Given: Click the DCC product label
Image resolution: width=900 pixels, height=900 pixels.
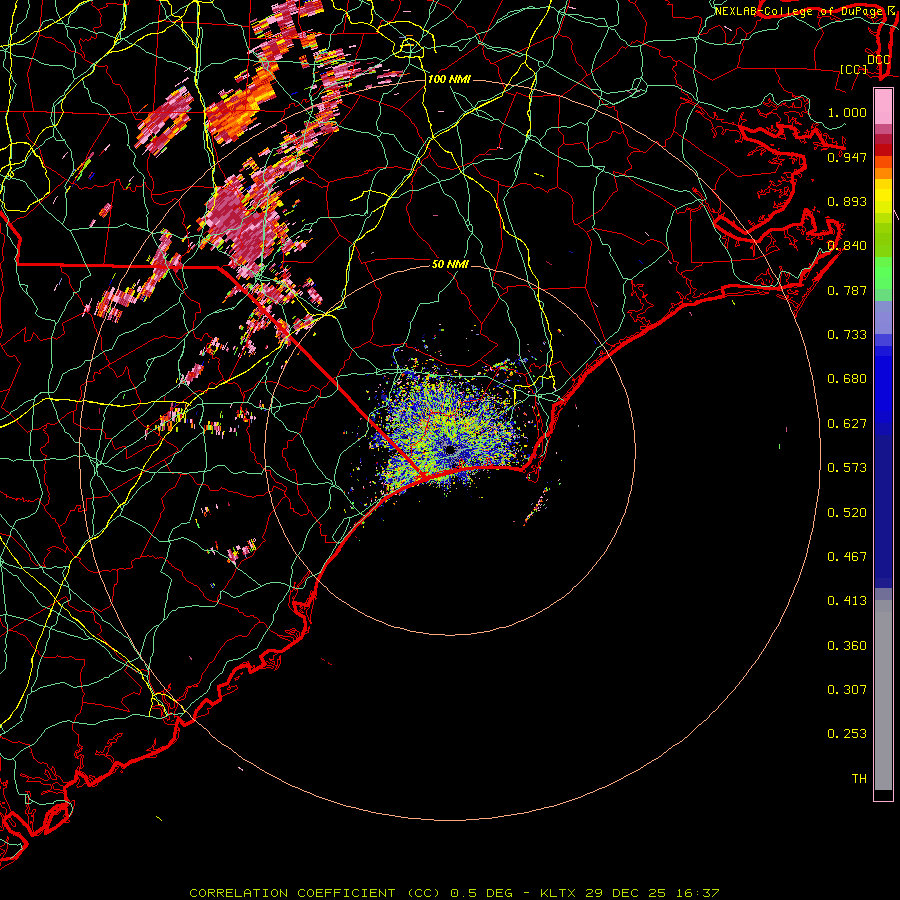Looking at the screenshot, I should (879, 60).
